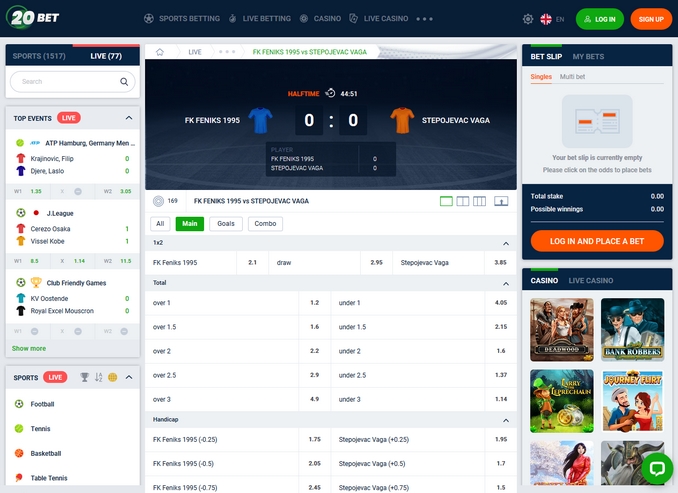Collapse the Handicap market section
678x493 pixels.
(x=505, y=420)
